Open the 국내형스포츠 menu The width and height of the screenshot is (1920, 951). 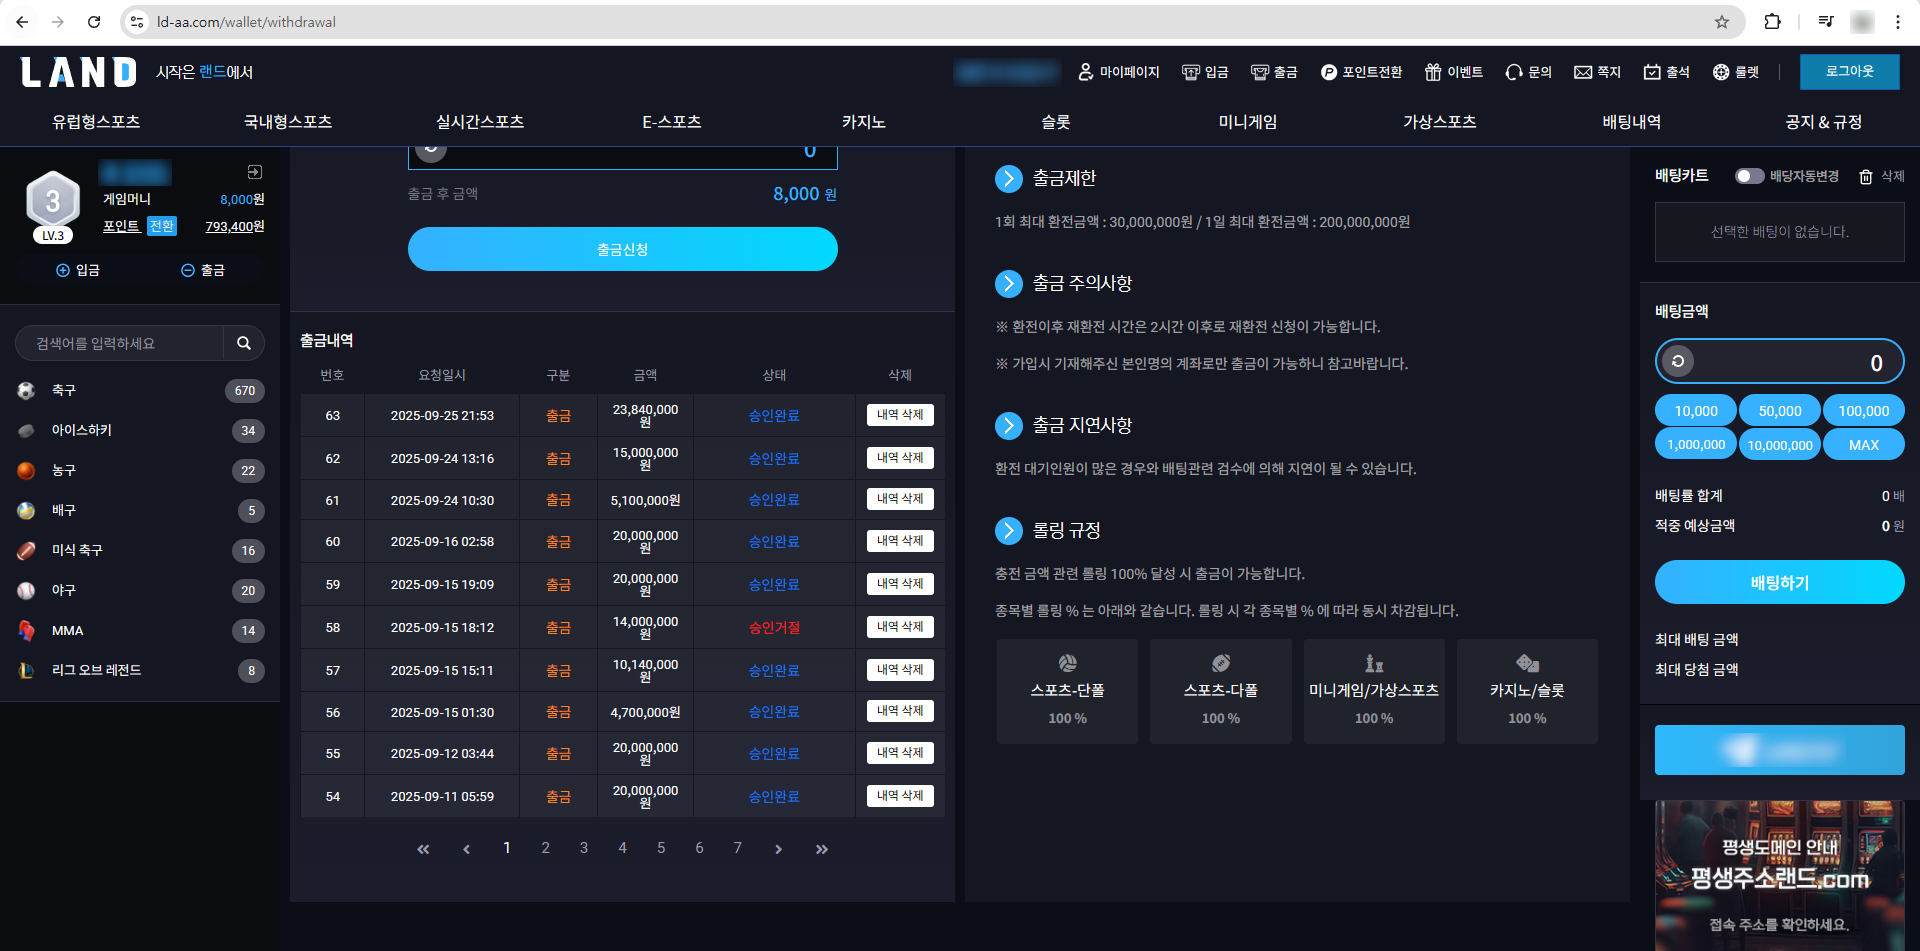pyautogui.click(x=288, y=122)
